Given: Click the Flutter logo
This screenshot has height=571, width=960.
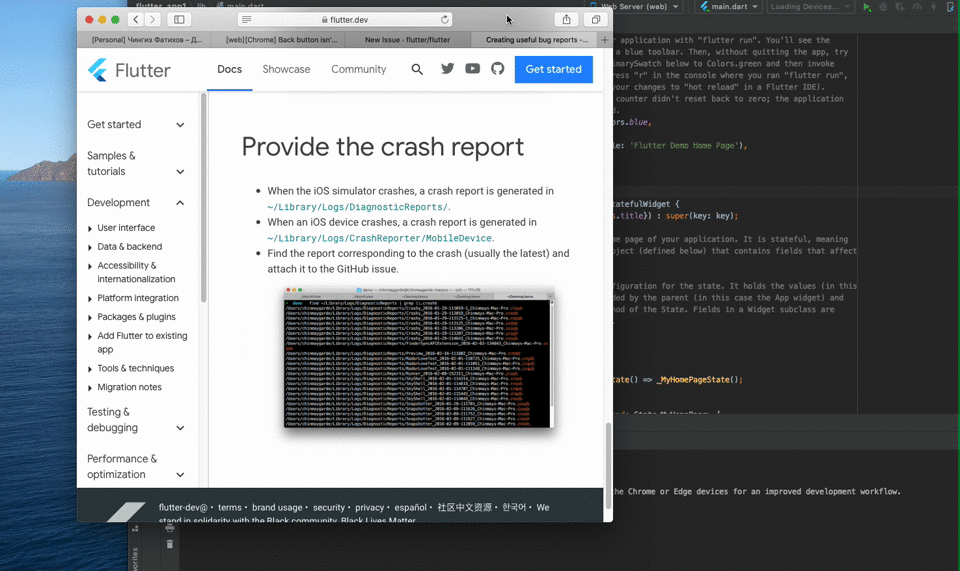Looking at the screenshot, I should [129, 70].
